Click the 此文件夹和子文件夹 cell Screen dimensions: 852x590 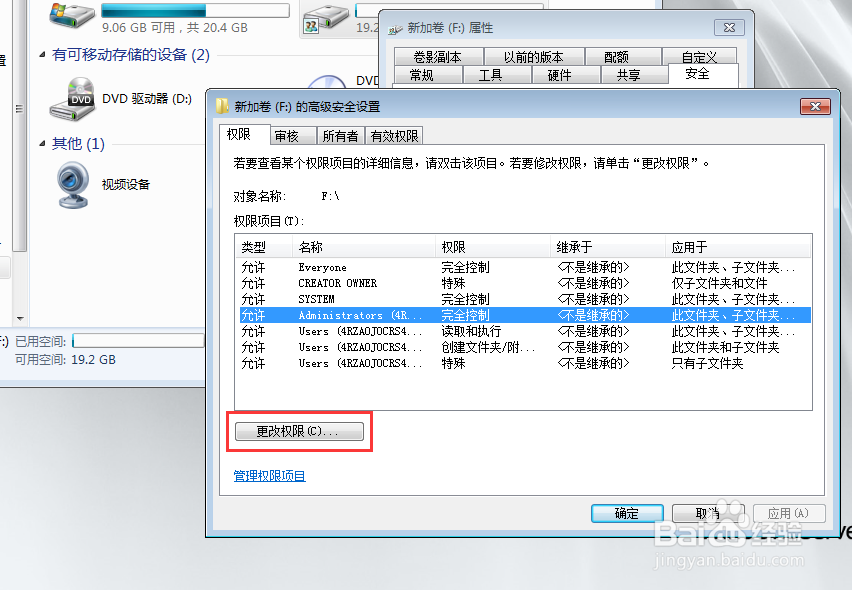click(x=725, y=347)
